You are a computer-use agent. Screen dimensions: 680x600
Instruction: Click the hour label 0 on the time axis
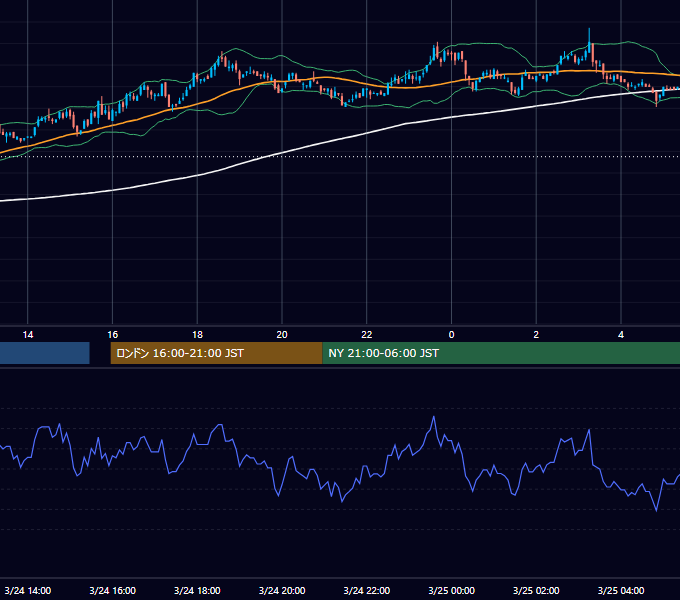pos(451,334)
